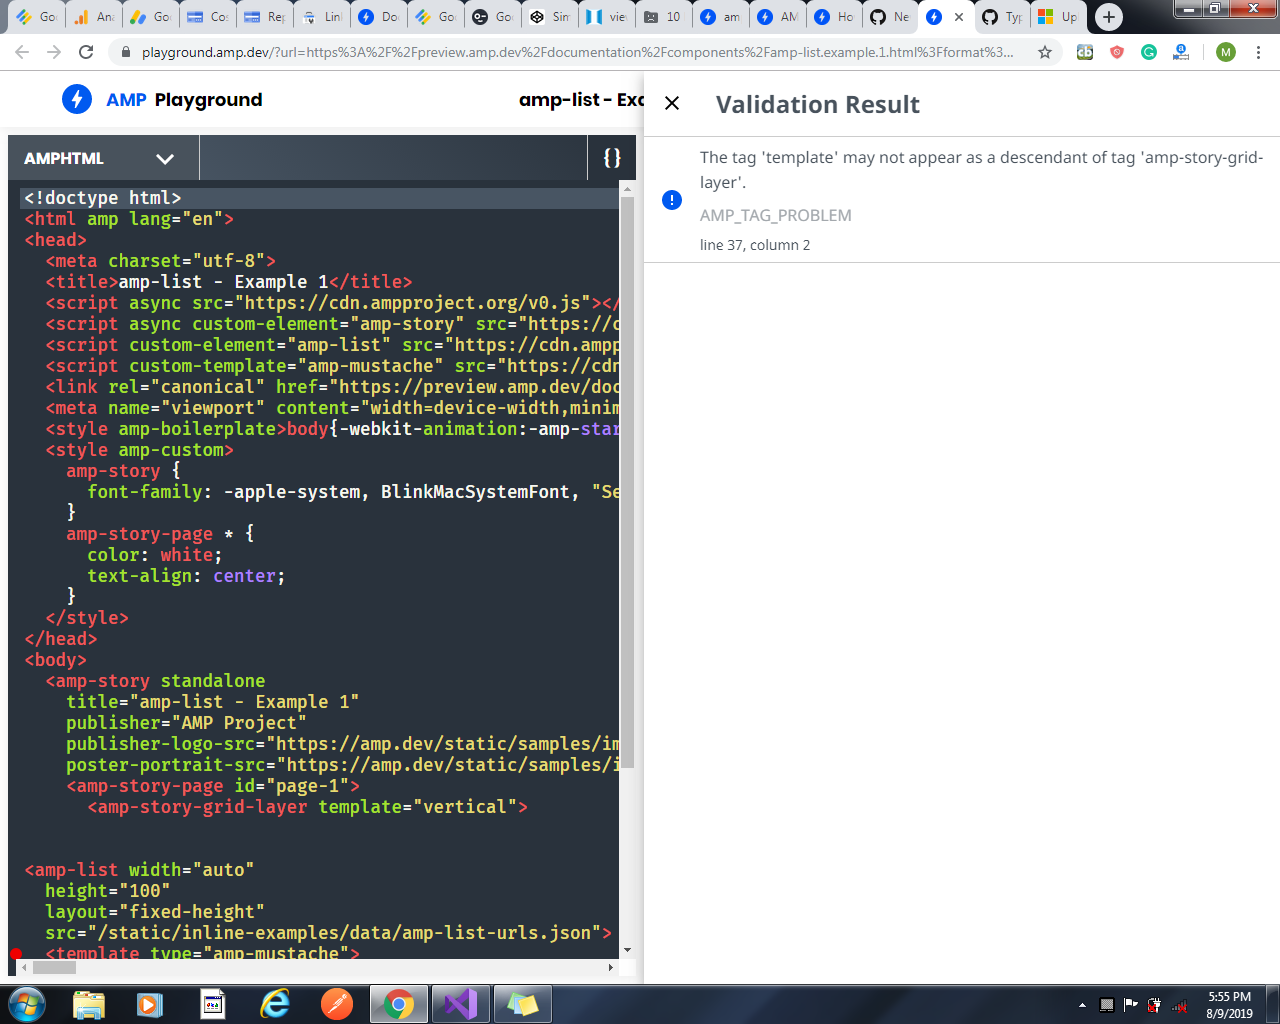This screenshot has width=1280, height=1024.
Task: Switch to the TypeScript GitHub tab
Action: 1002,17
